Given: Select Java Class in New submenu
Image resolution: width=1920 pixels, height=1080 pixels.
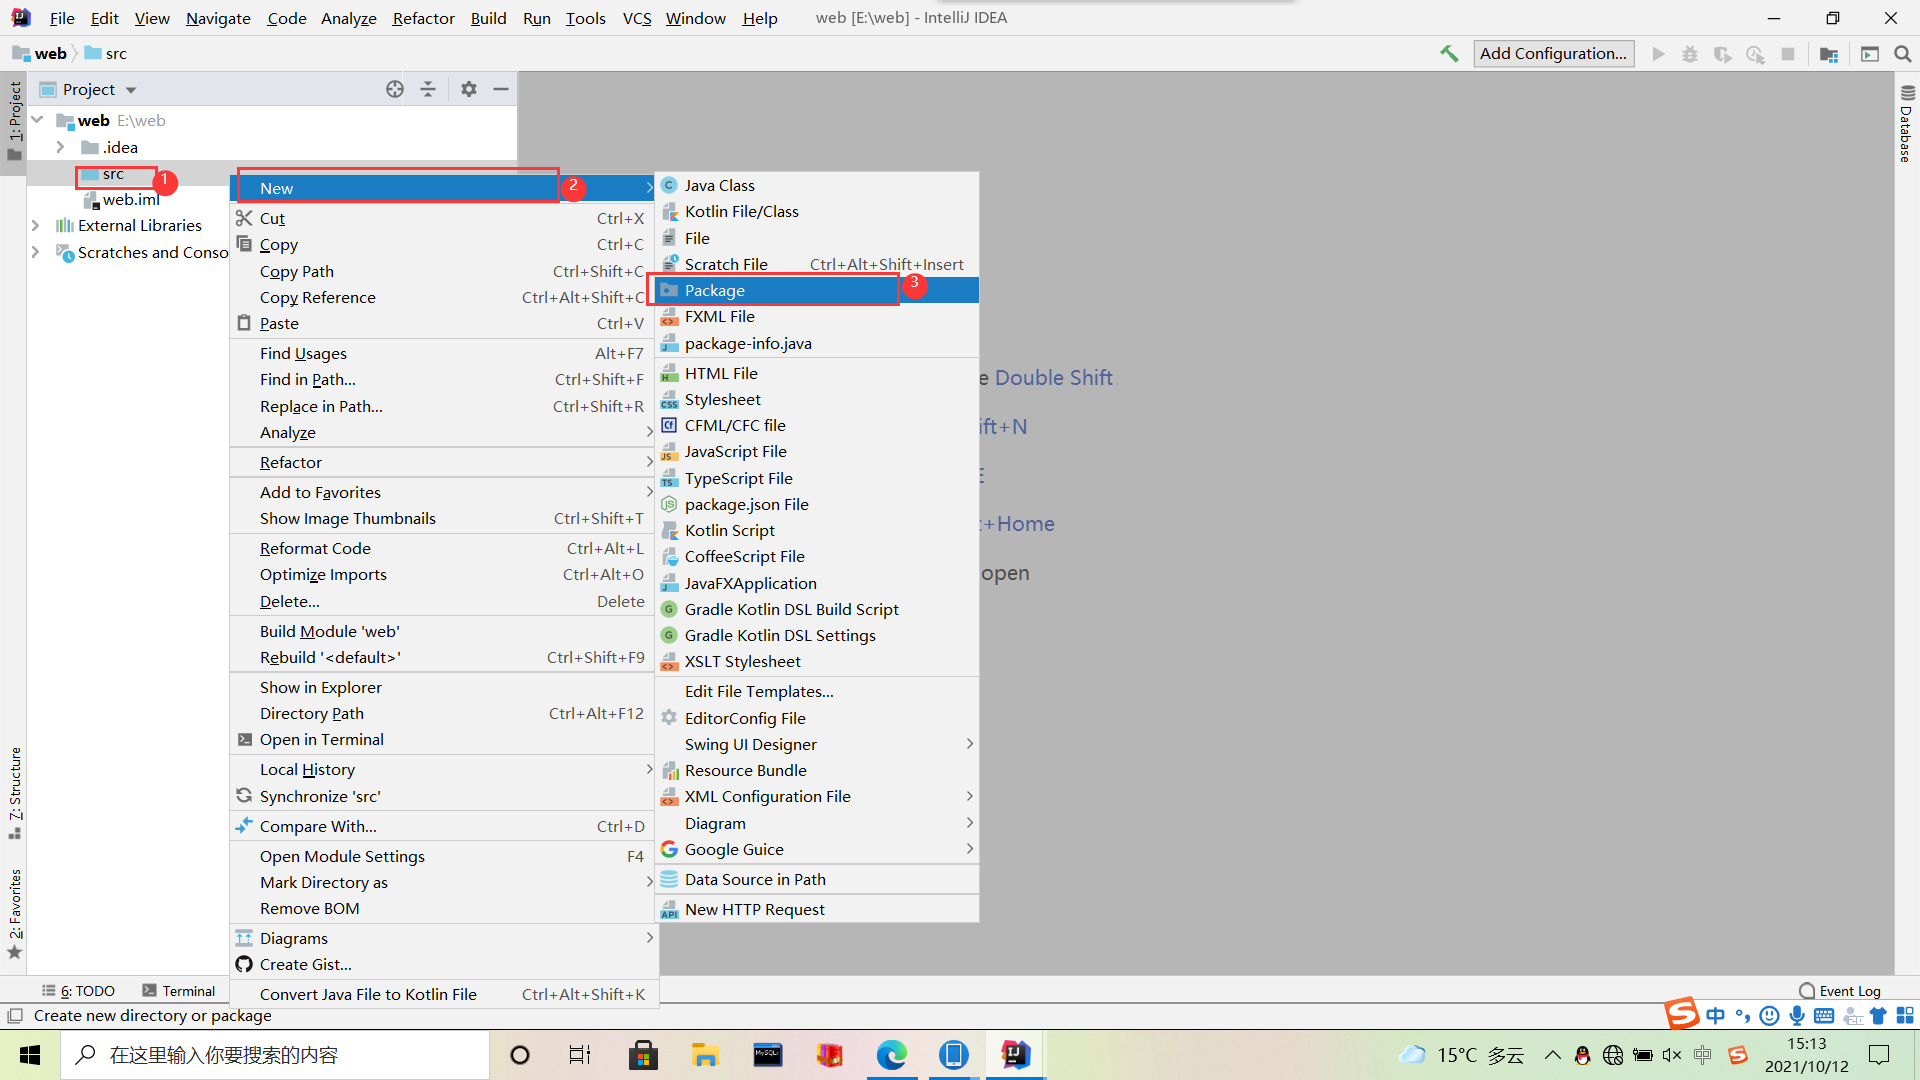Looking at the screenshot, I should [x=817, y=185].
